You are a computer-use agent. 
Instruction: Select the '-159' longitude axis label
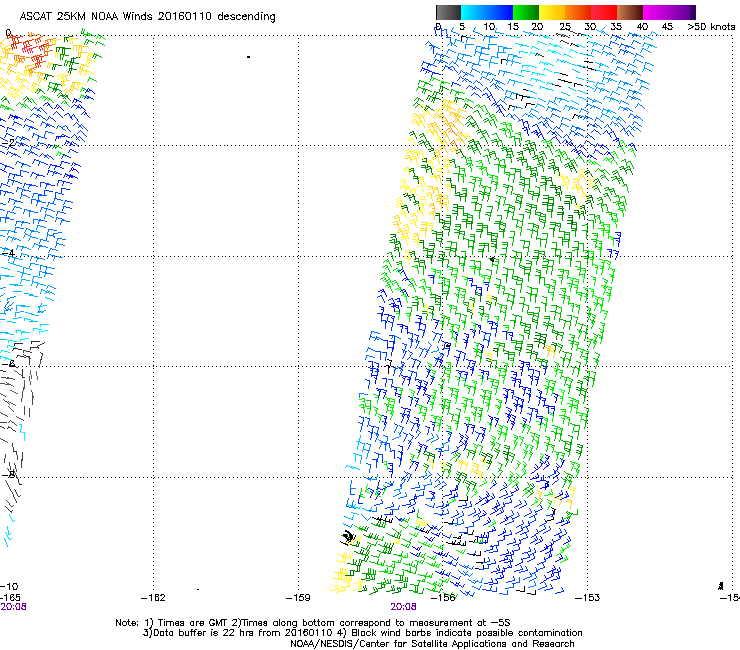click(298, 598)
